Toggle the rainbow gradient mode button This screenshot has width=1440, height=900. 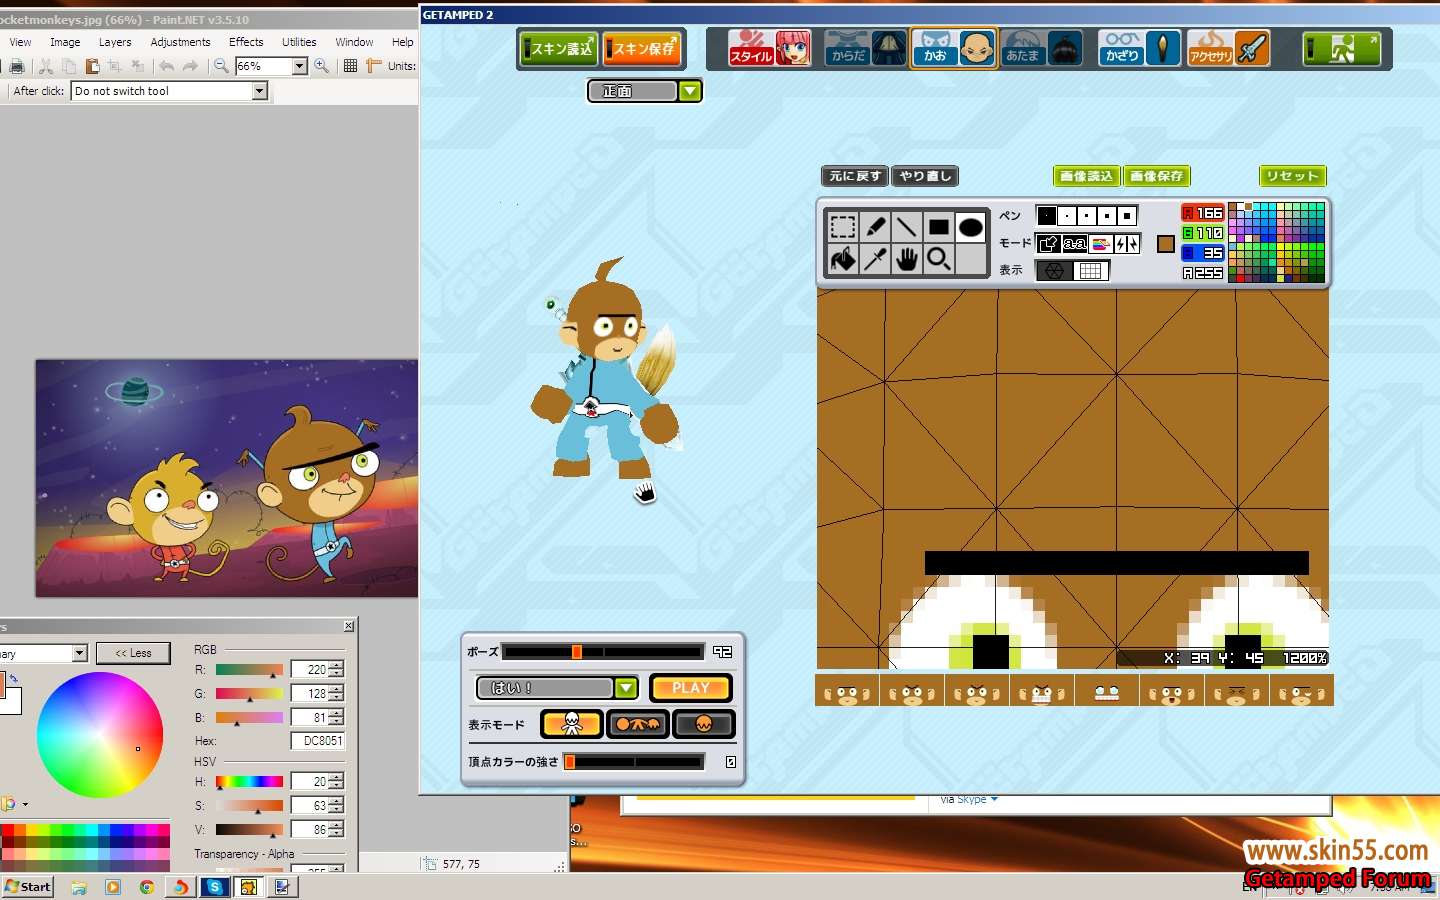1101,243
